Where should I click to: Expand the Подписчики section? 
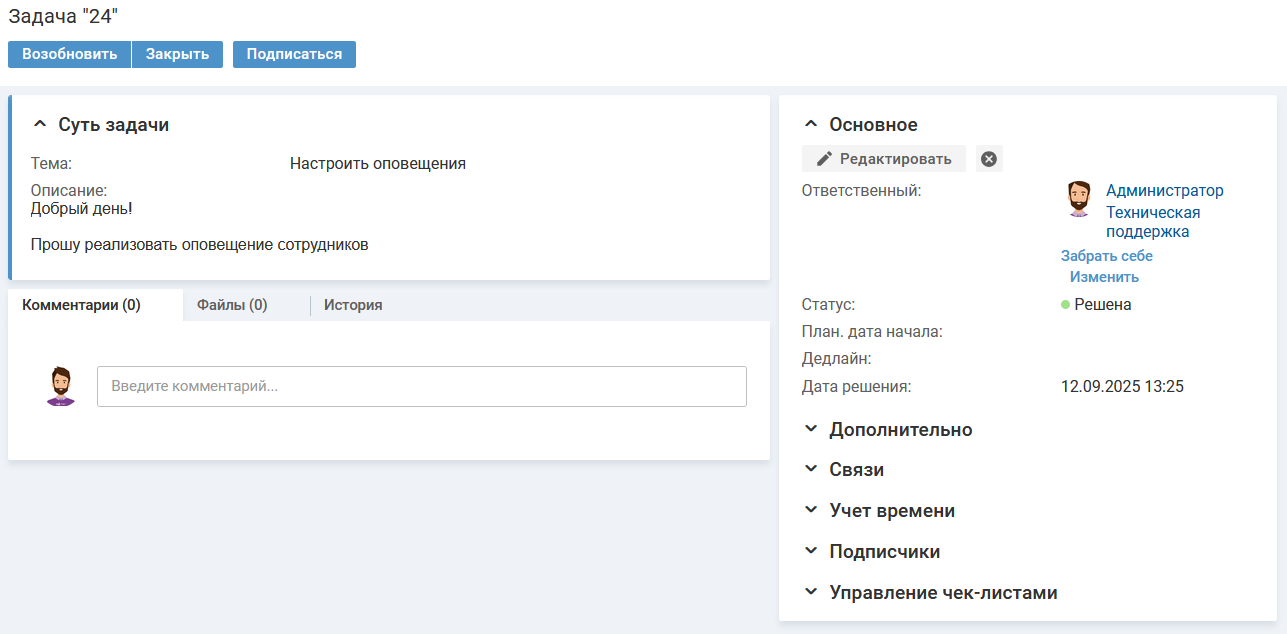(x=811, y=551)
